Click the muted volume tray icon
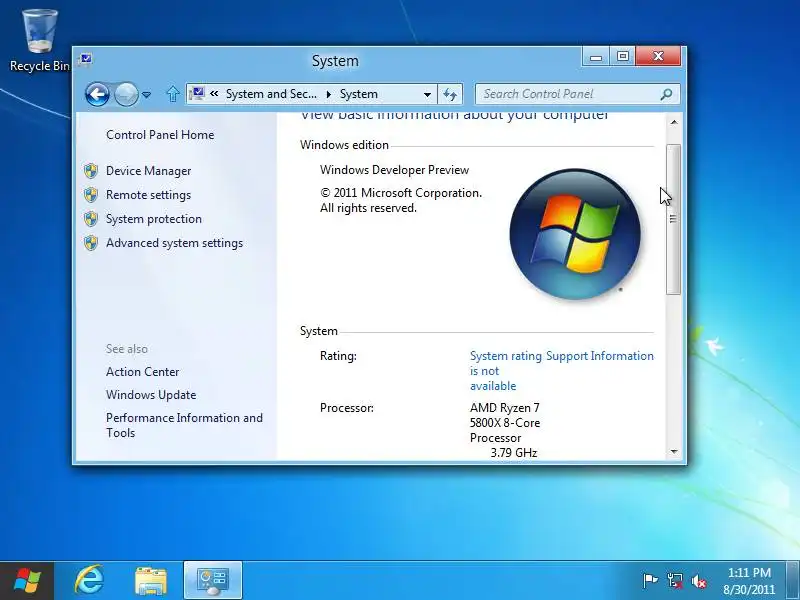 (x=699, y=581)
